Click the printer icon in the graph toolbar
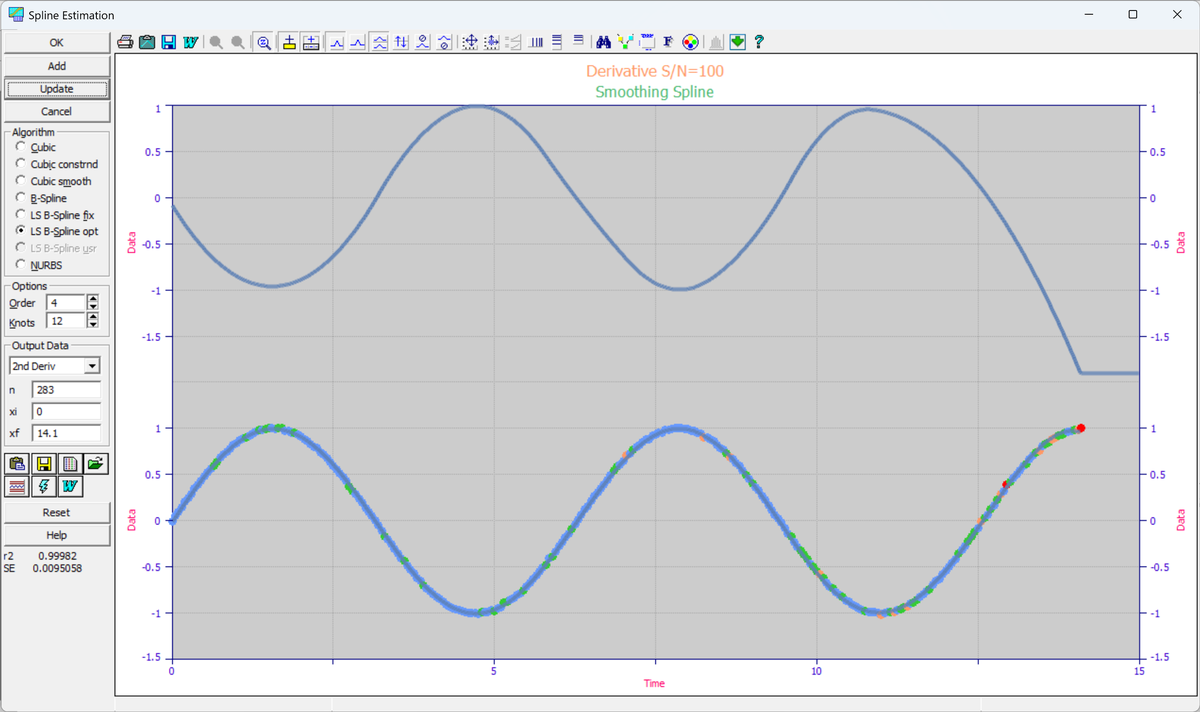The width and height of the screenshot is (1200, 712). pos(126,42)
